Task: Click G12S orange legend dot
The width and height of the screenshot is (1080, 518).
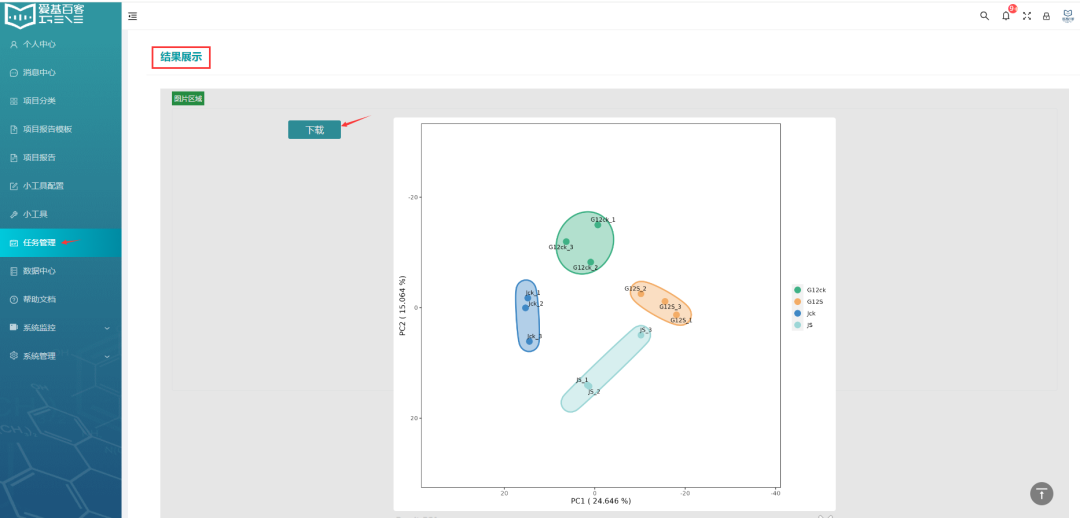Action: (798, 301)
